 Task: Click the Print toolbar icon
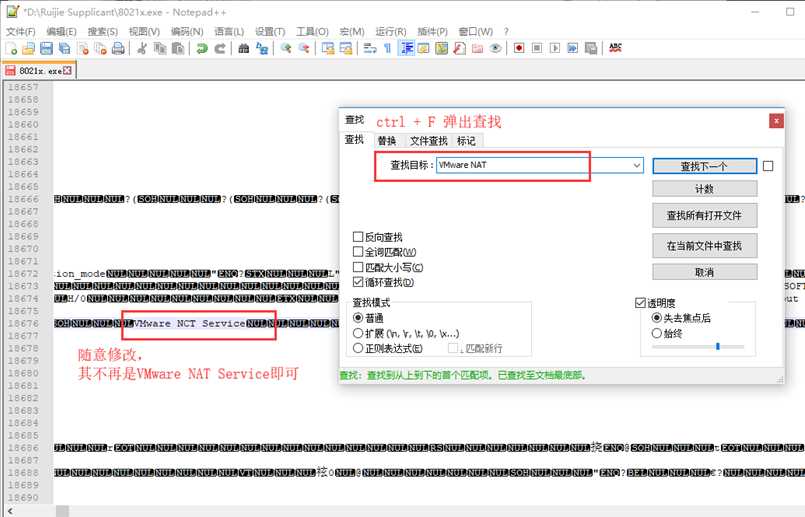(x=118, y=48)
